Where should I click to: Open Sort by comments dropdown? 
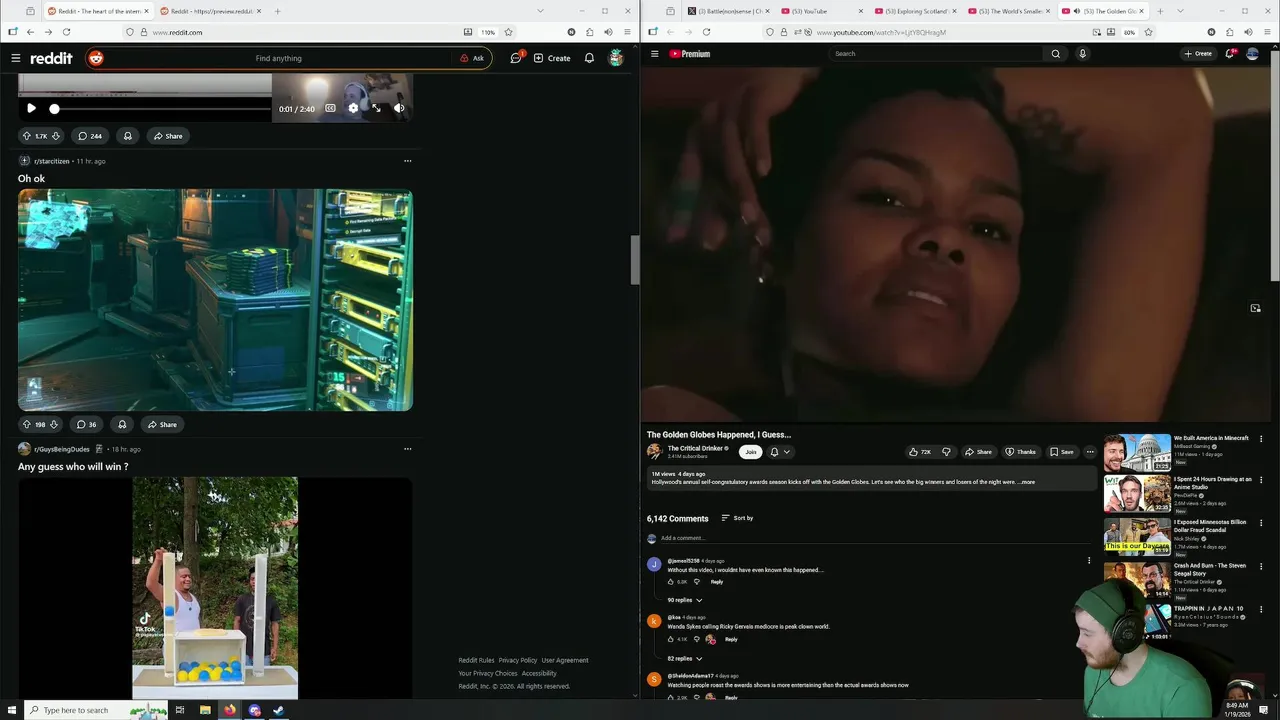(x=737, y=518)
